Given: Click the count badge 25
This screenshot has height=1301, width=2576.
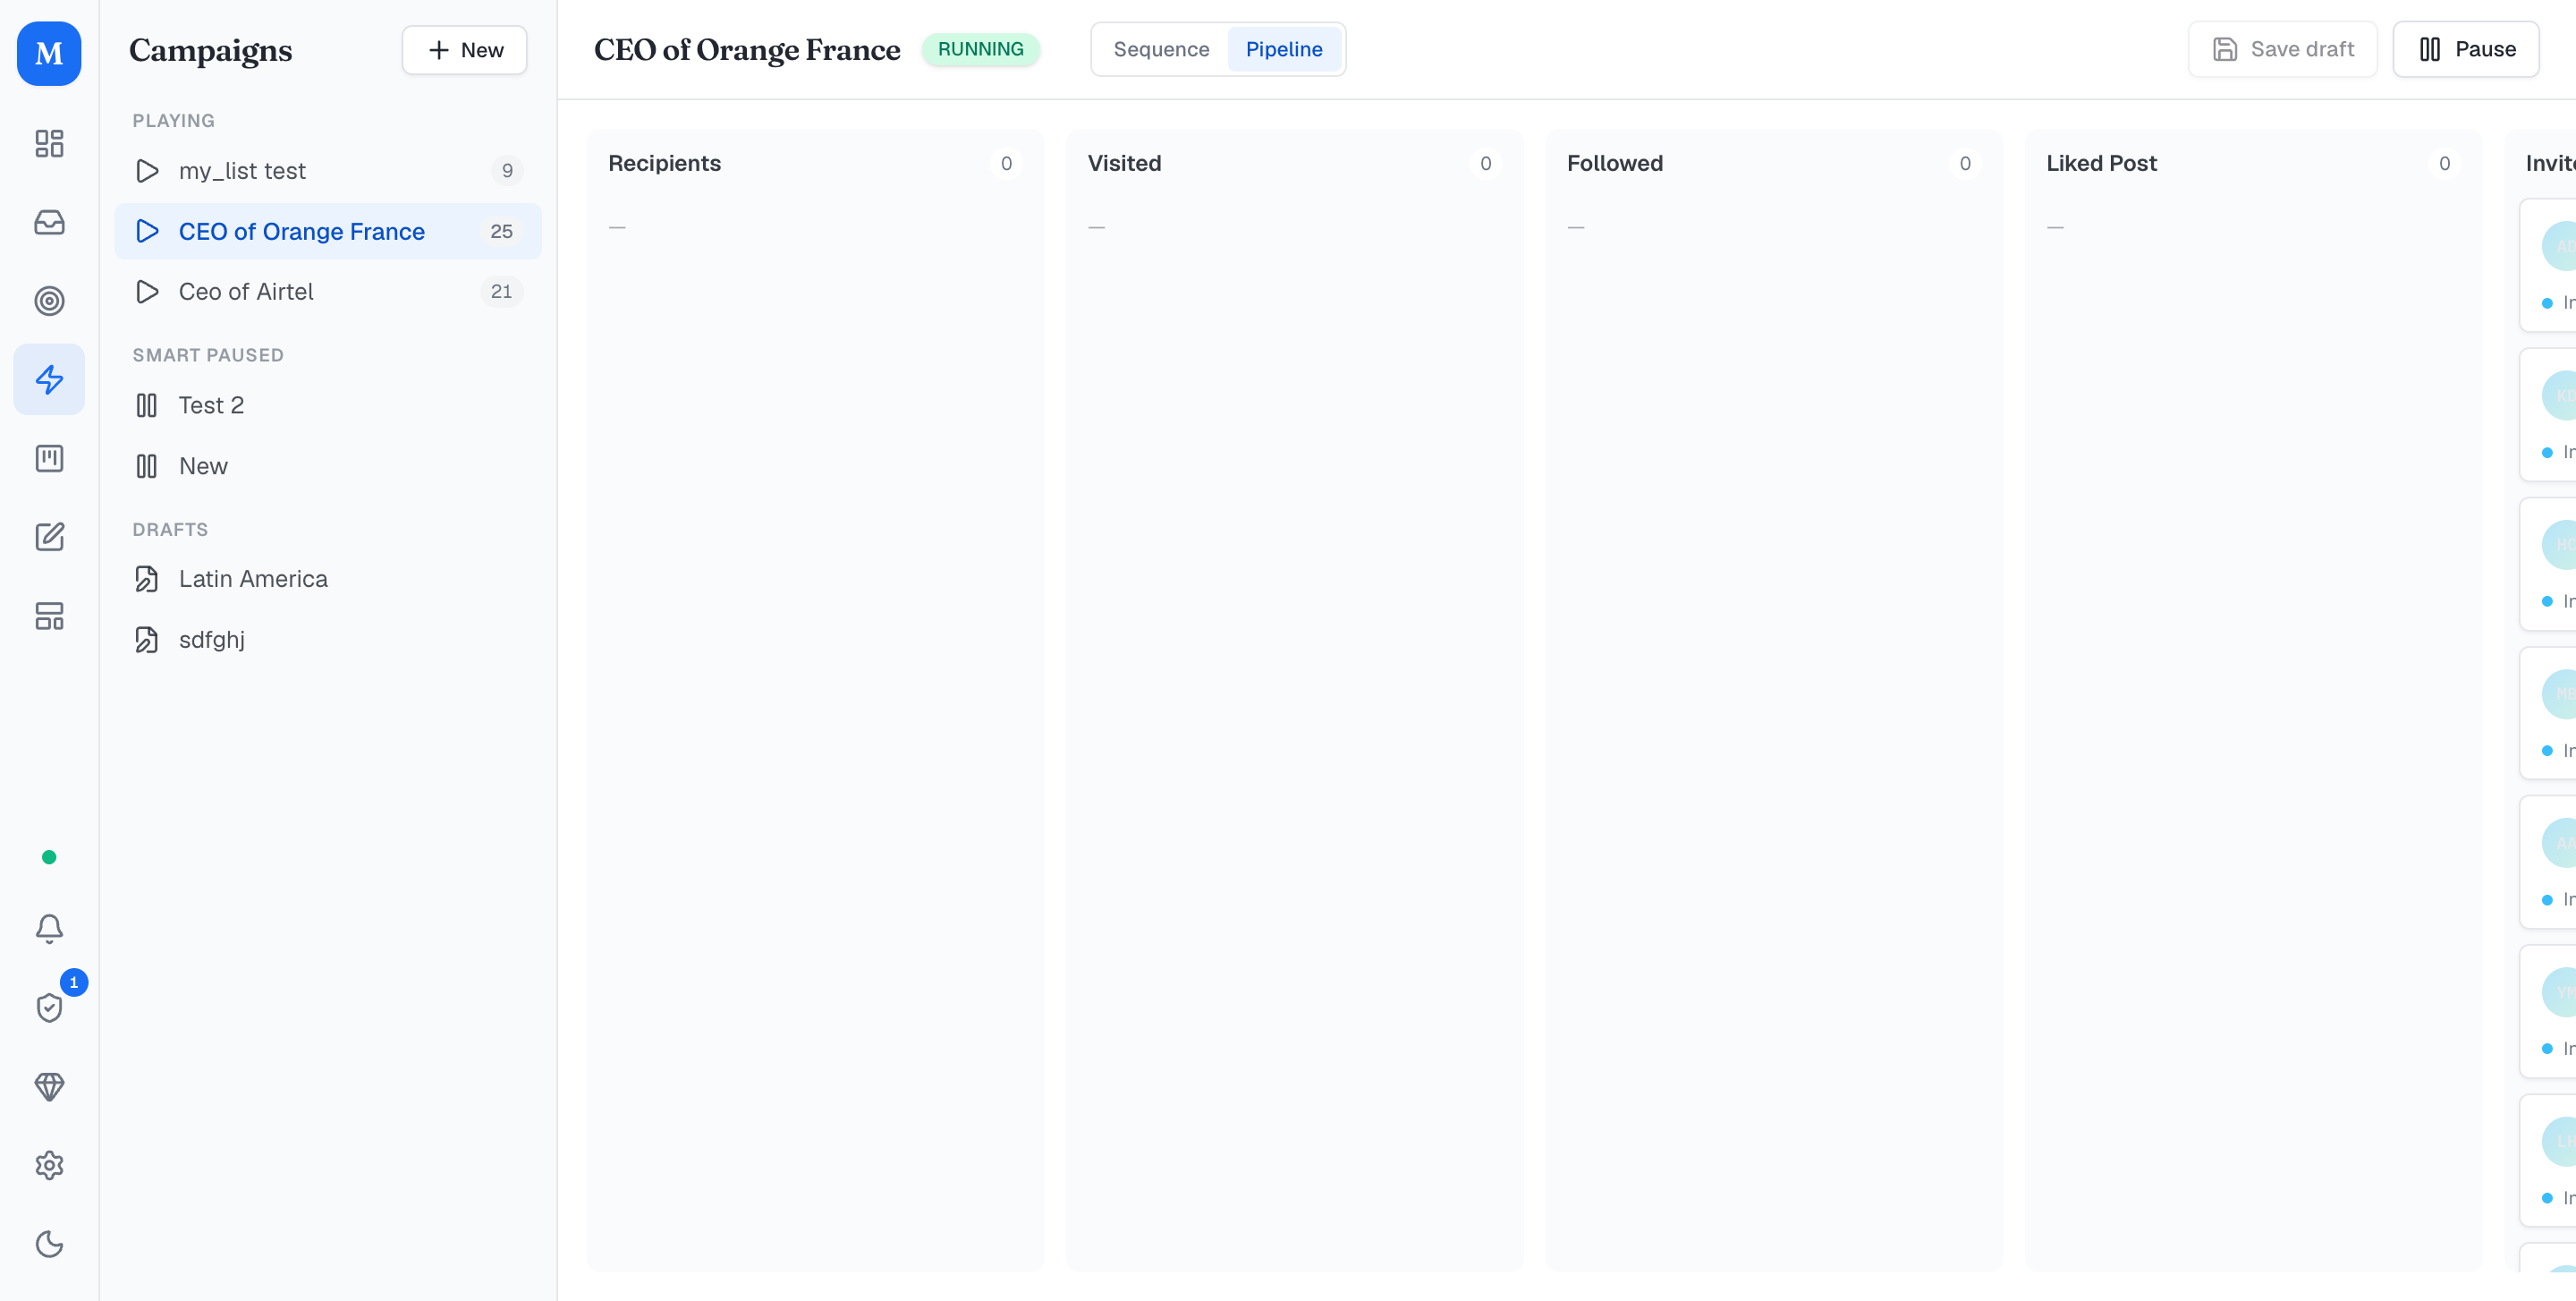Looking at the screenshot, I should pos(501,231).
